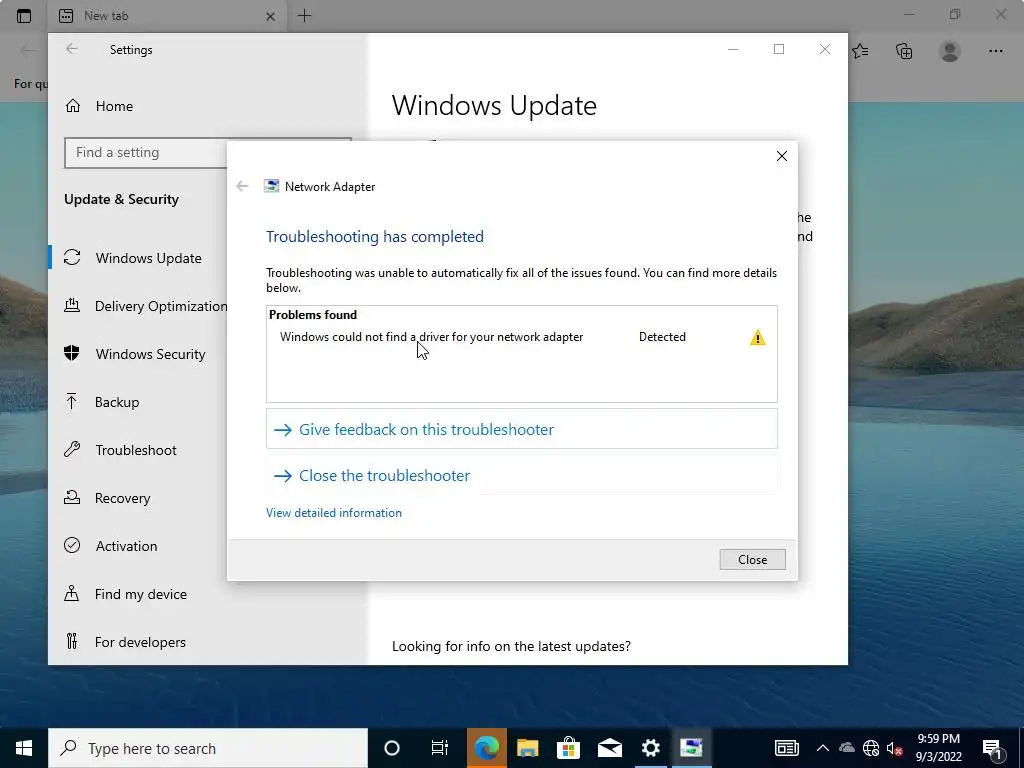The height and width of the screenshot is (768, 1024).
Task: Click the Windows Update sync icon
Action: click(x=72, y=258)
